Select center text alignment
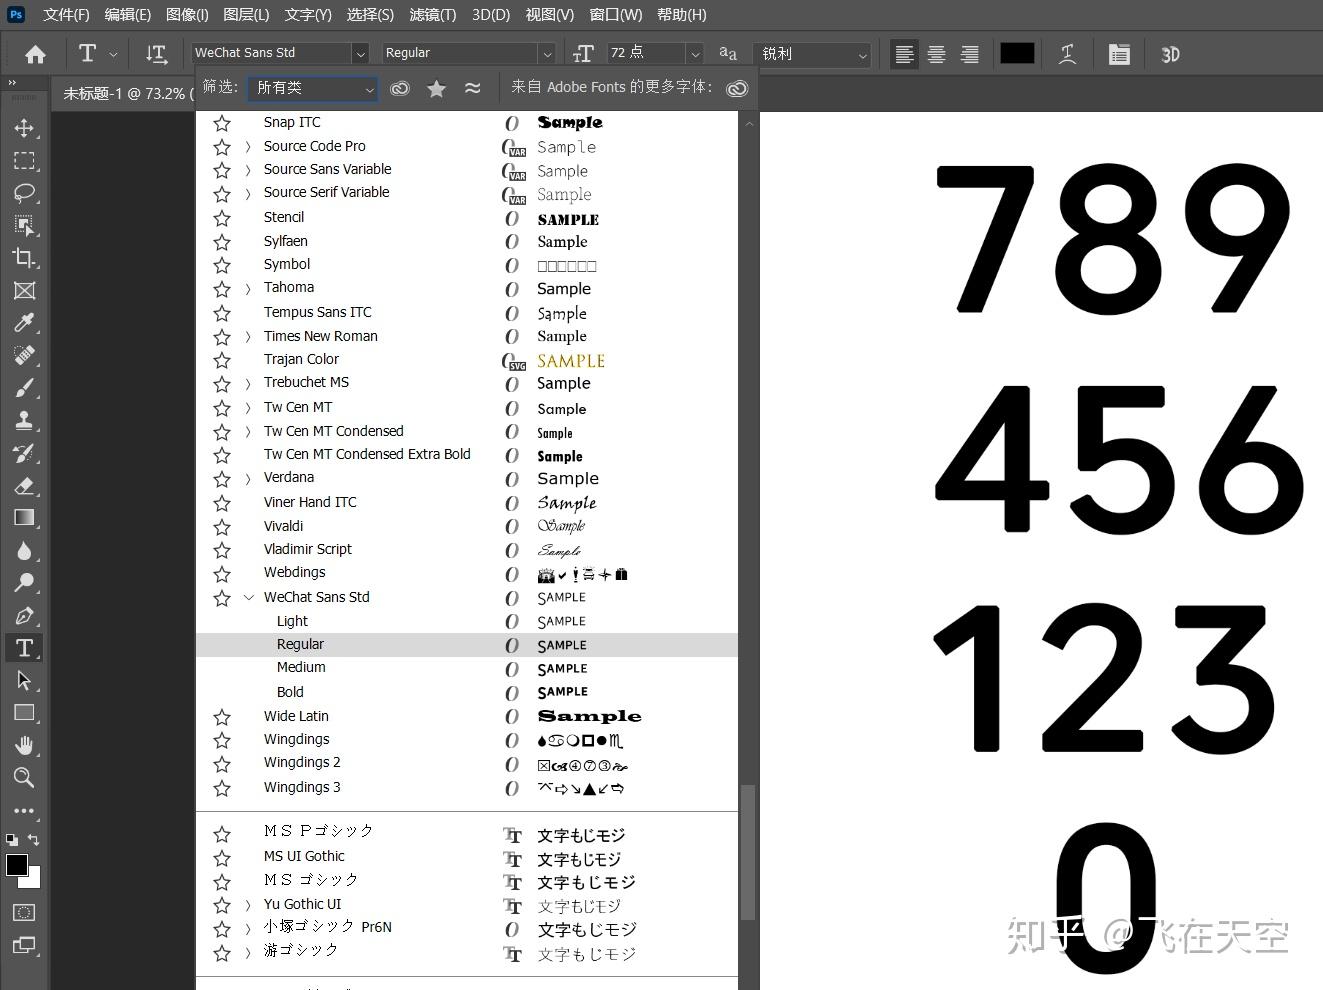Viewport: 1323px width, 990px height. (x=936, y=53)
